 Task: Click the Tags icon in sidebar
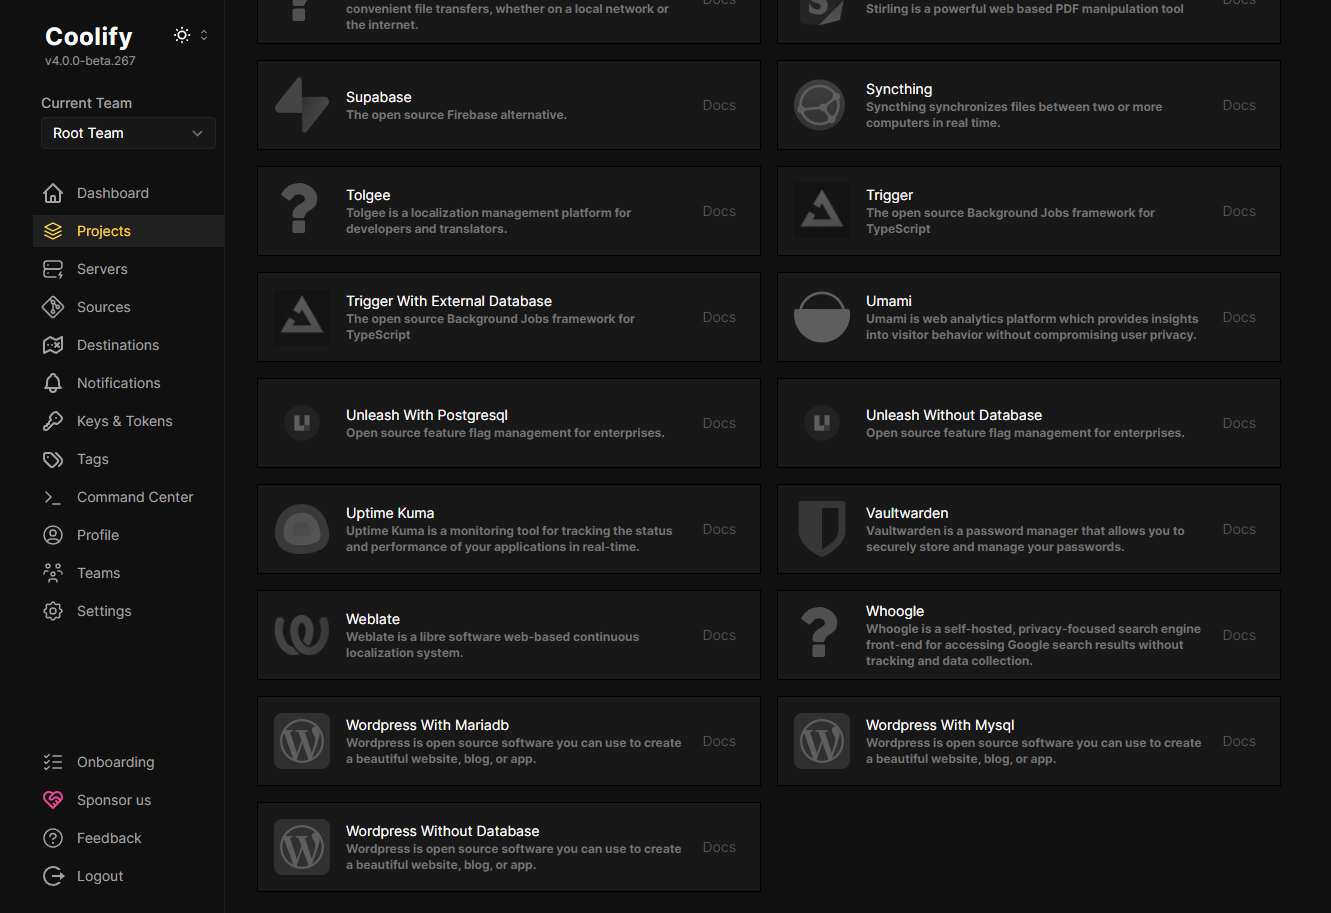tap(53, 459)
